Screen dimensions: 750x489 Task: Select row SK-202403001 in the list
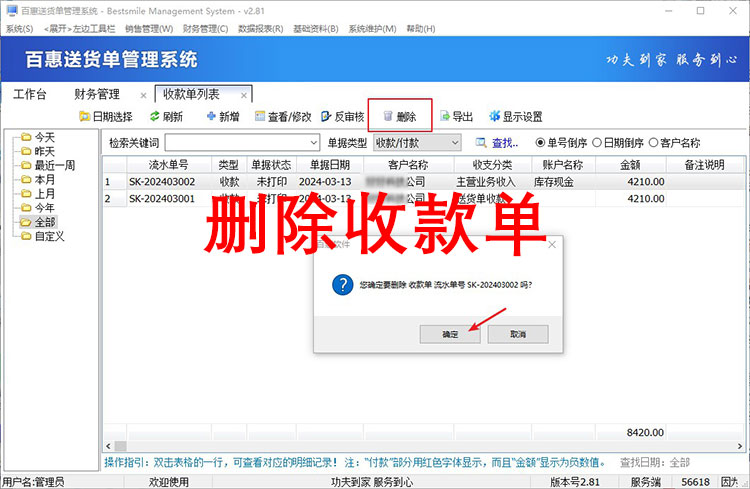(424, 199)
